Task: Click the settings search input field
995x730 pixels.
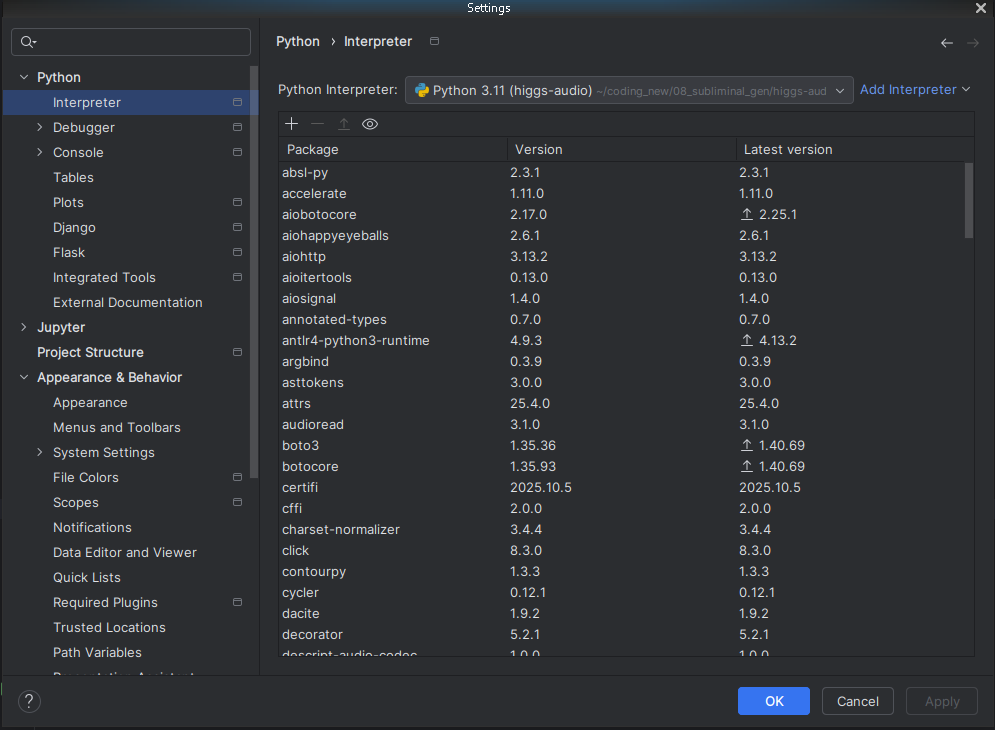Action: [140, 42]
